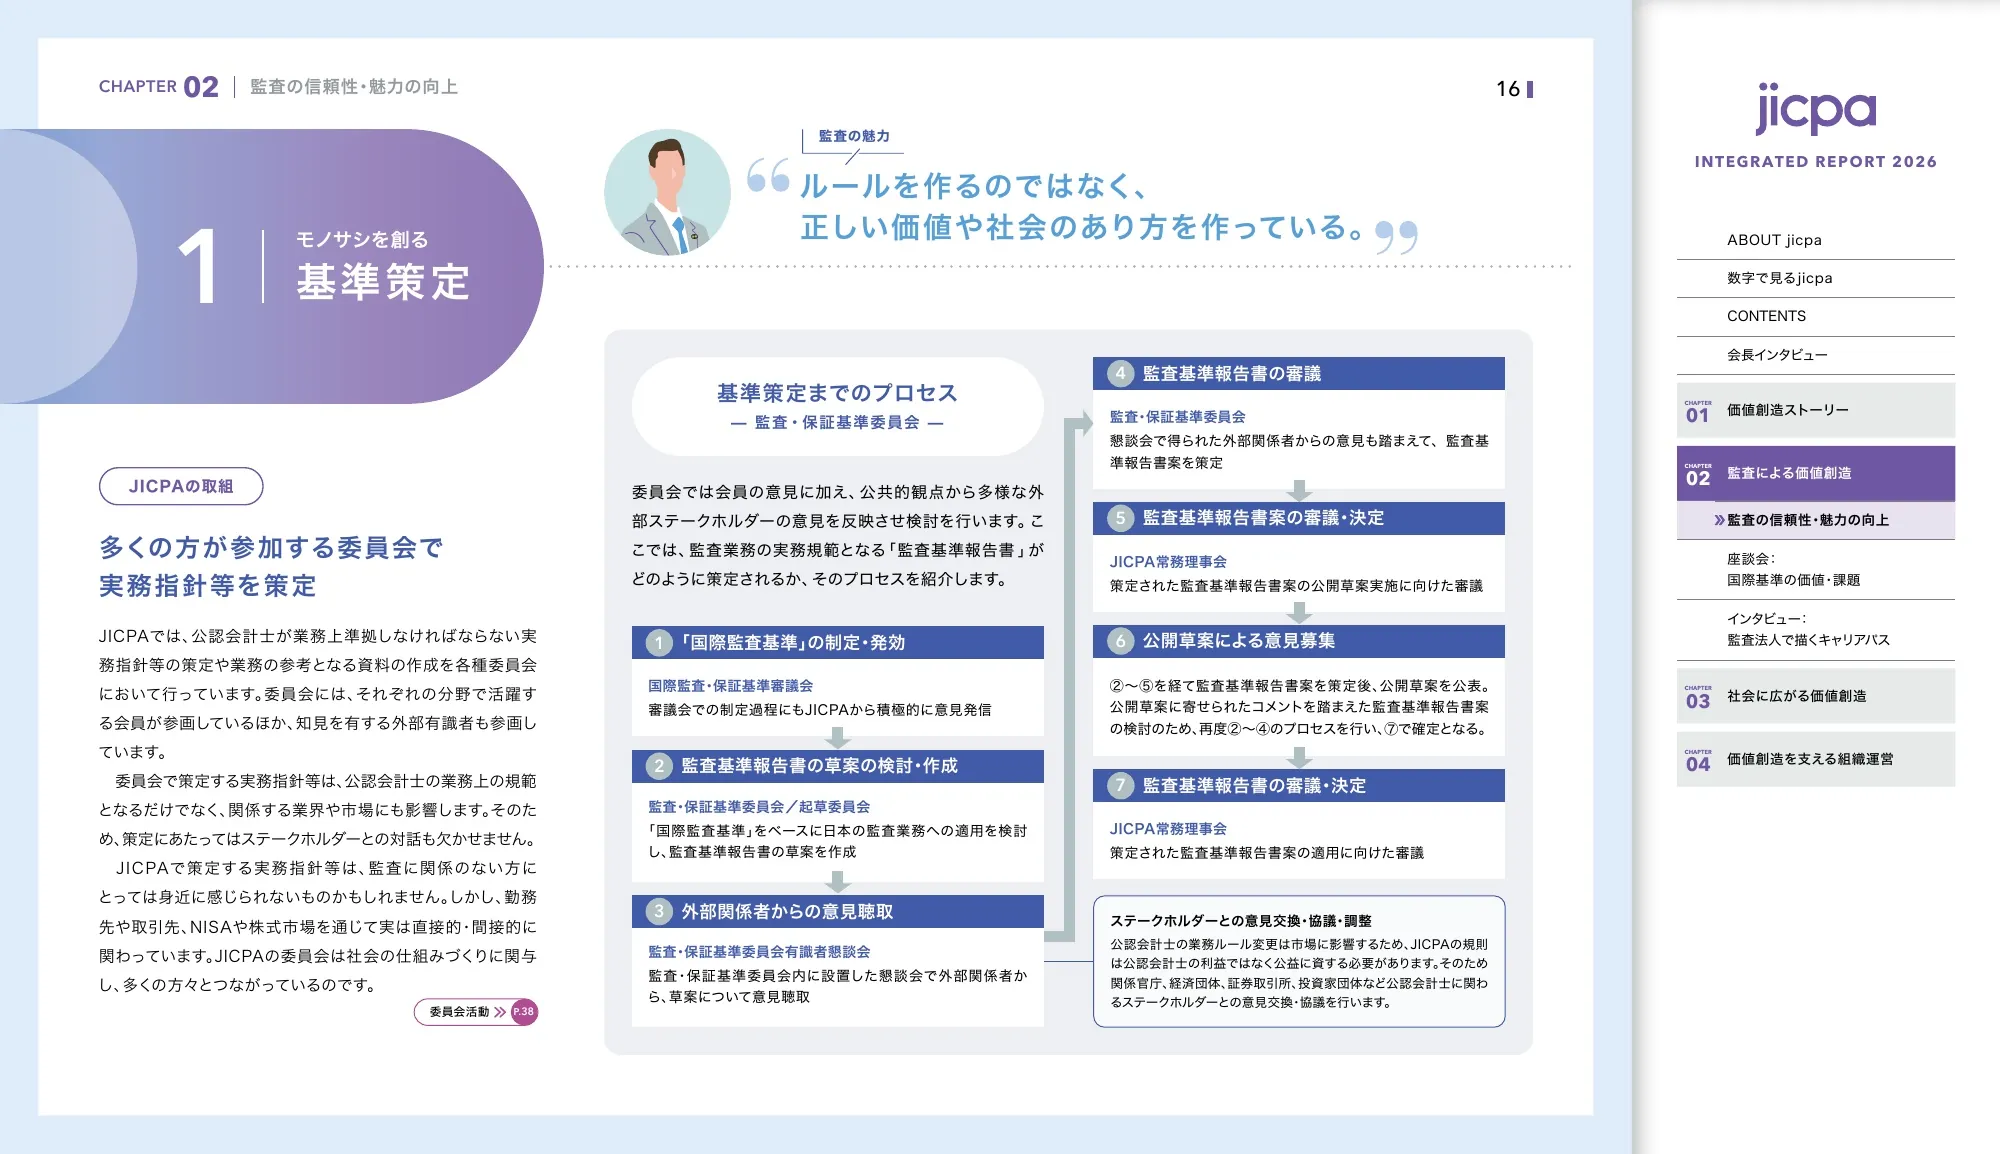Screen dimensions: 2000x1154
Task: Click 監査・保証基準委員会有識者懇談会 text
Action: pos(759,952)
